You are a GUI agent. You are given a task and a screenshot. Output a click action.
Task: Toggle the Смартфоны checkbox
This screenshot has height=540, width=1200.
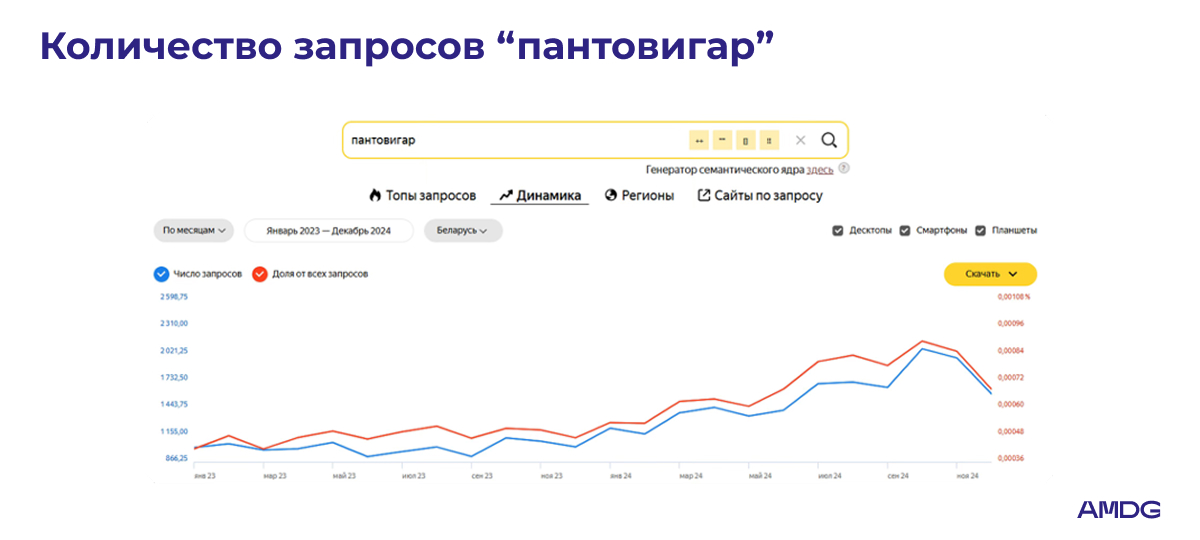pyautogui.click(x=906, y=230)
